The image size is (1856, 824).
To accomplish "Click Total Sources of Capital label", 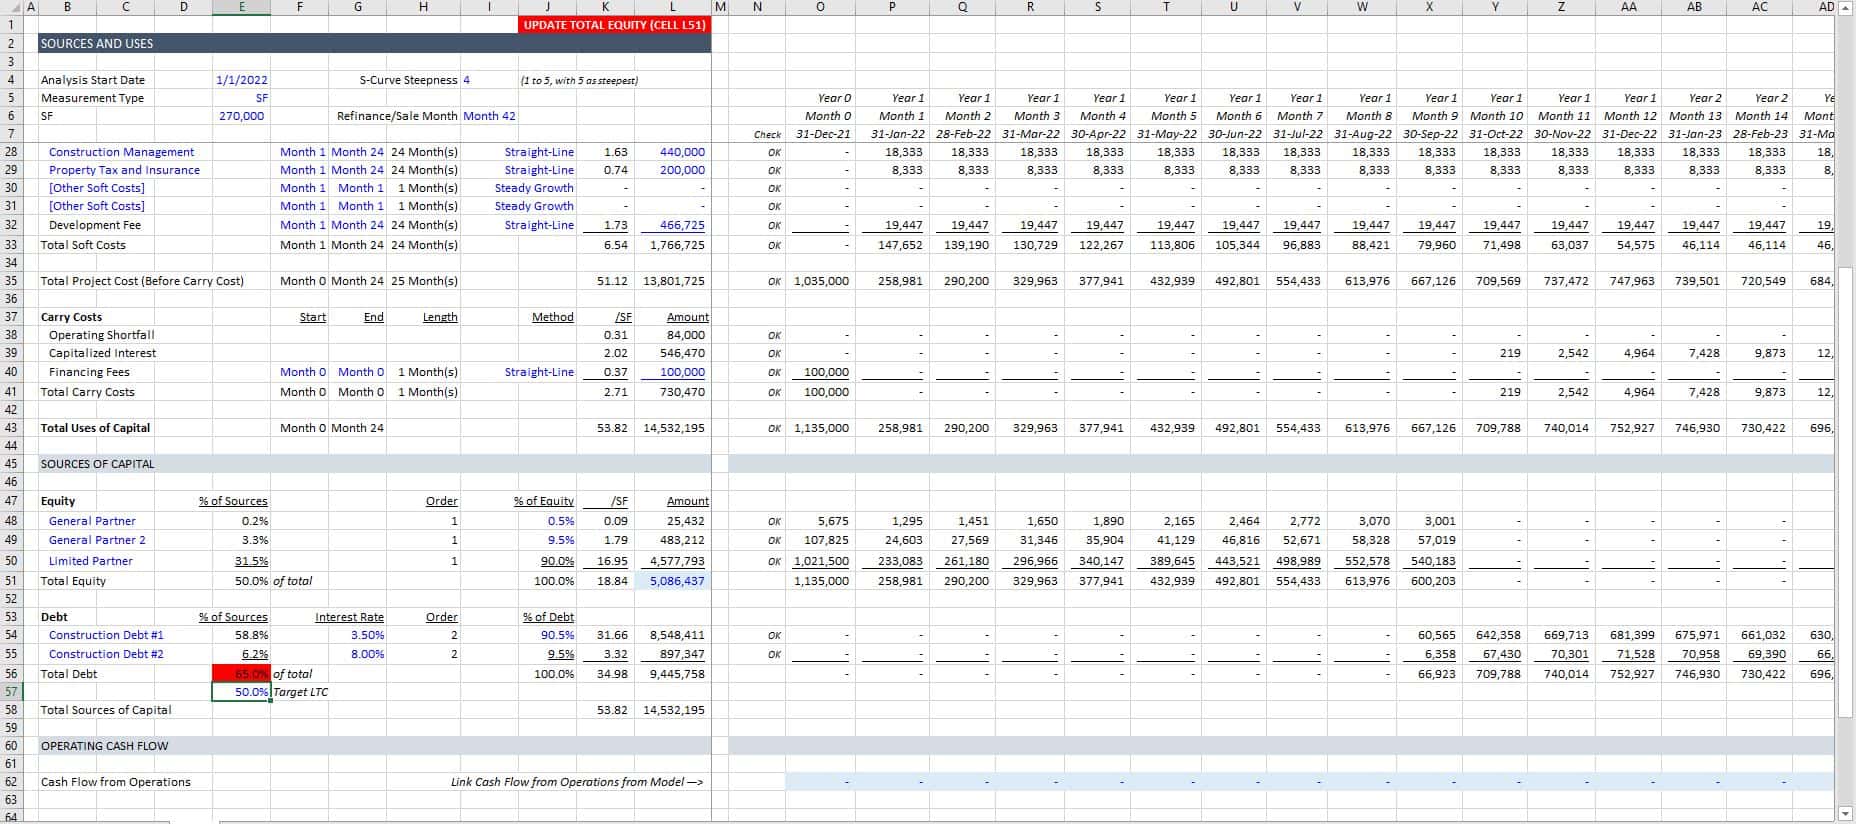I will (x=105, y=710).
